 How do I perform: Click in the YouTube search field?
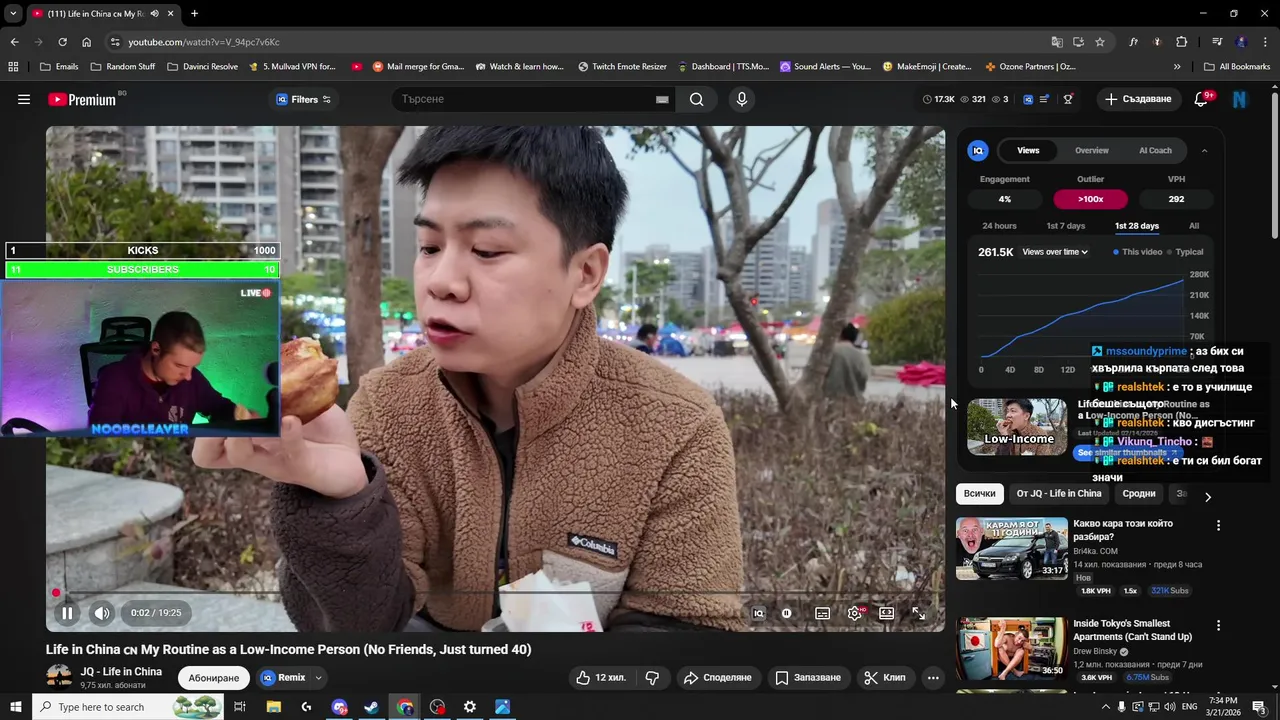pyautogui.click(x=525, y=99)
